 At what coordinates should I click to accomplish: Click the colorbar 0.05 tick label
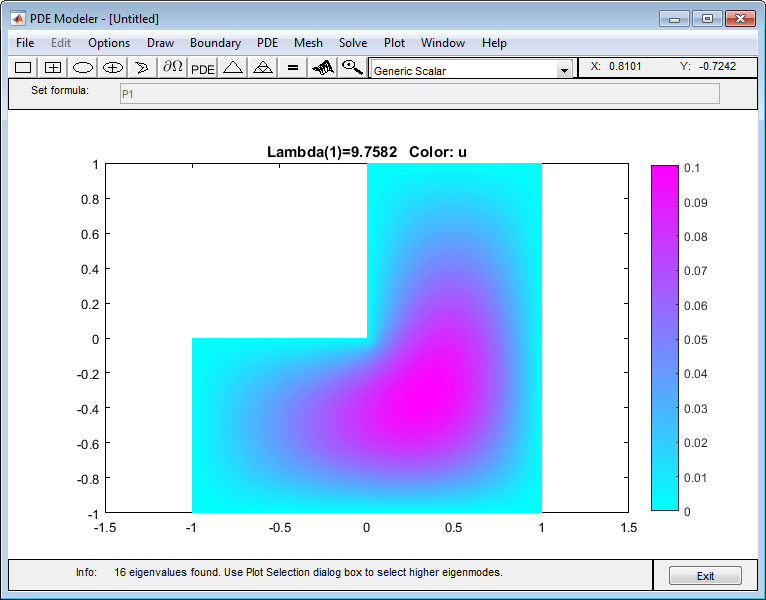tap(696, 340)
